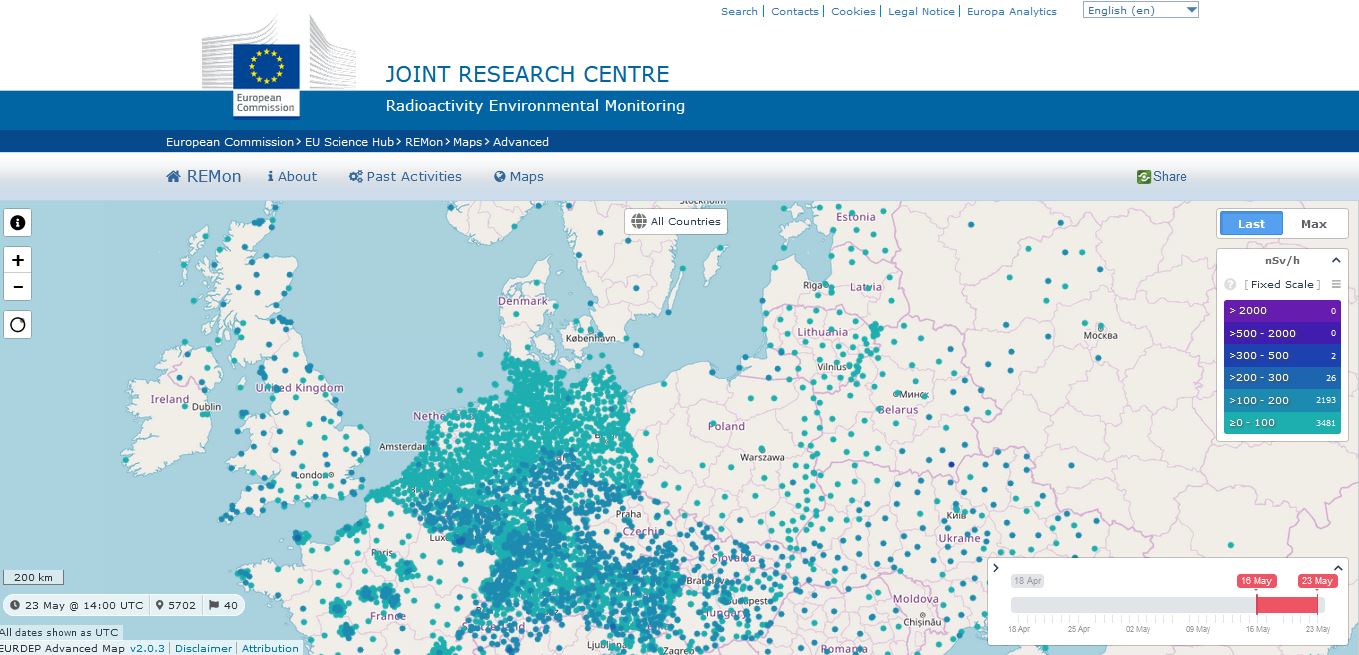Collapse the nSv/h legend panel
The image size is (1359, 655).
point(1336,260)
